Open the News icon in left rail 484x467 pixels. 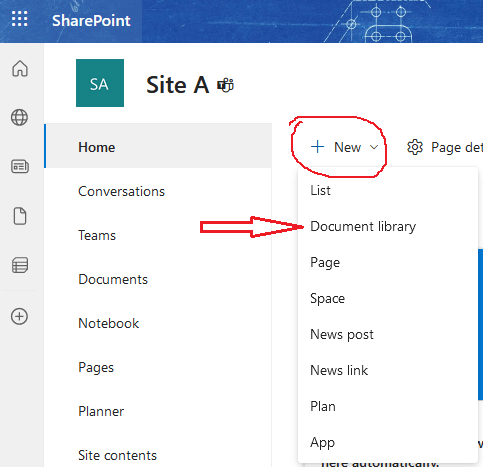coord(20,166)
